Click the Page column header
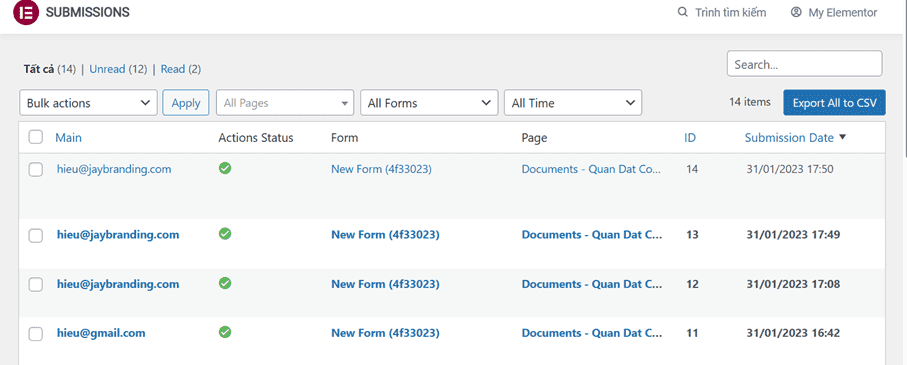The height and width of the screenshot is (365, 907). 534,138
